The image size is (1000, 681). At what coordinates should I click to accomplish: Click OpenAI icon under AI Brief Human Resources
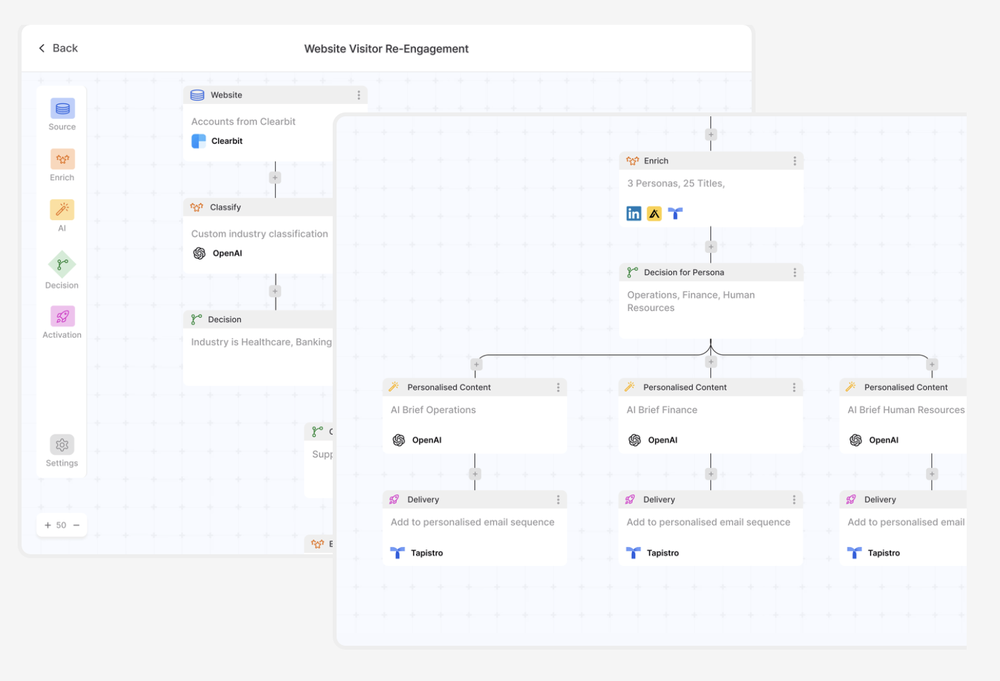(x=856, y=440)
